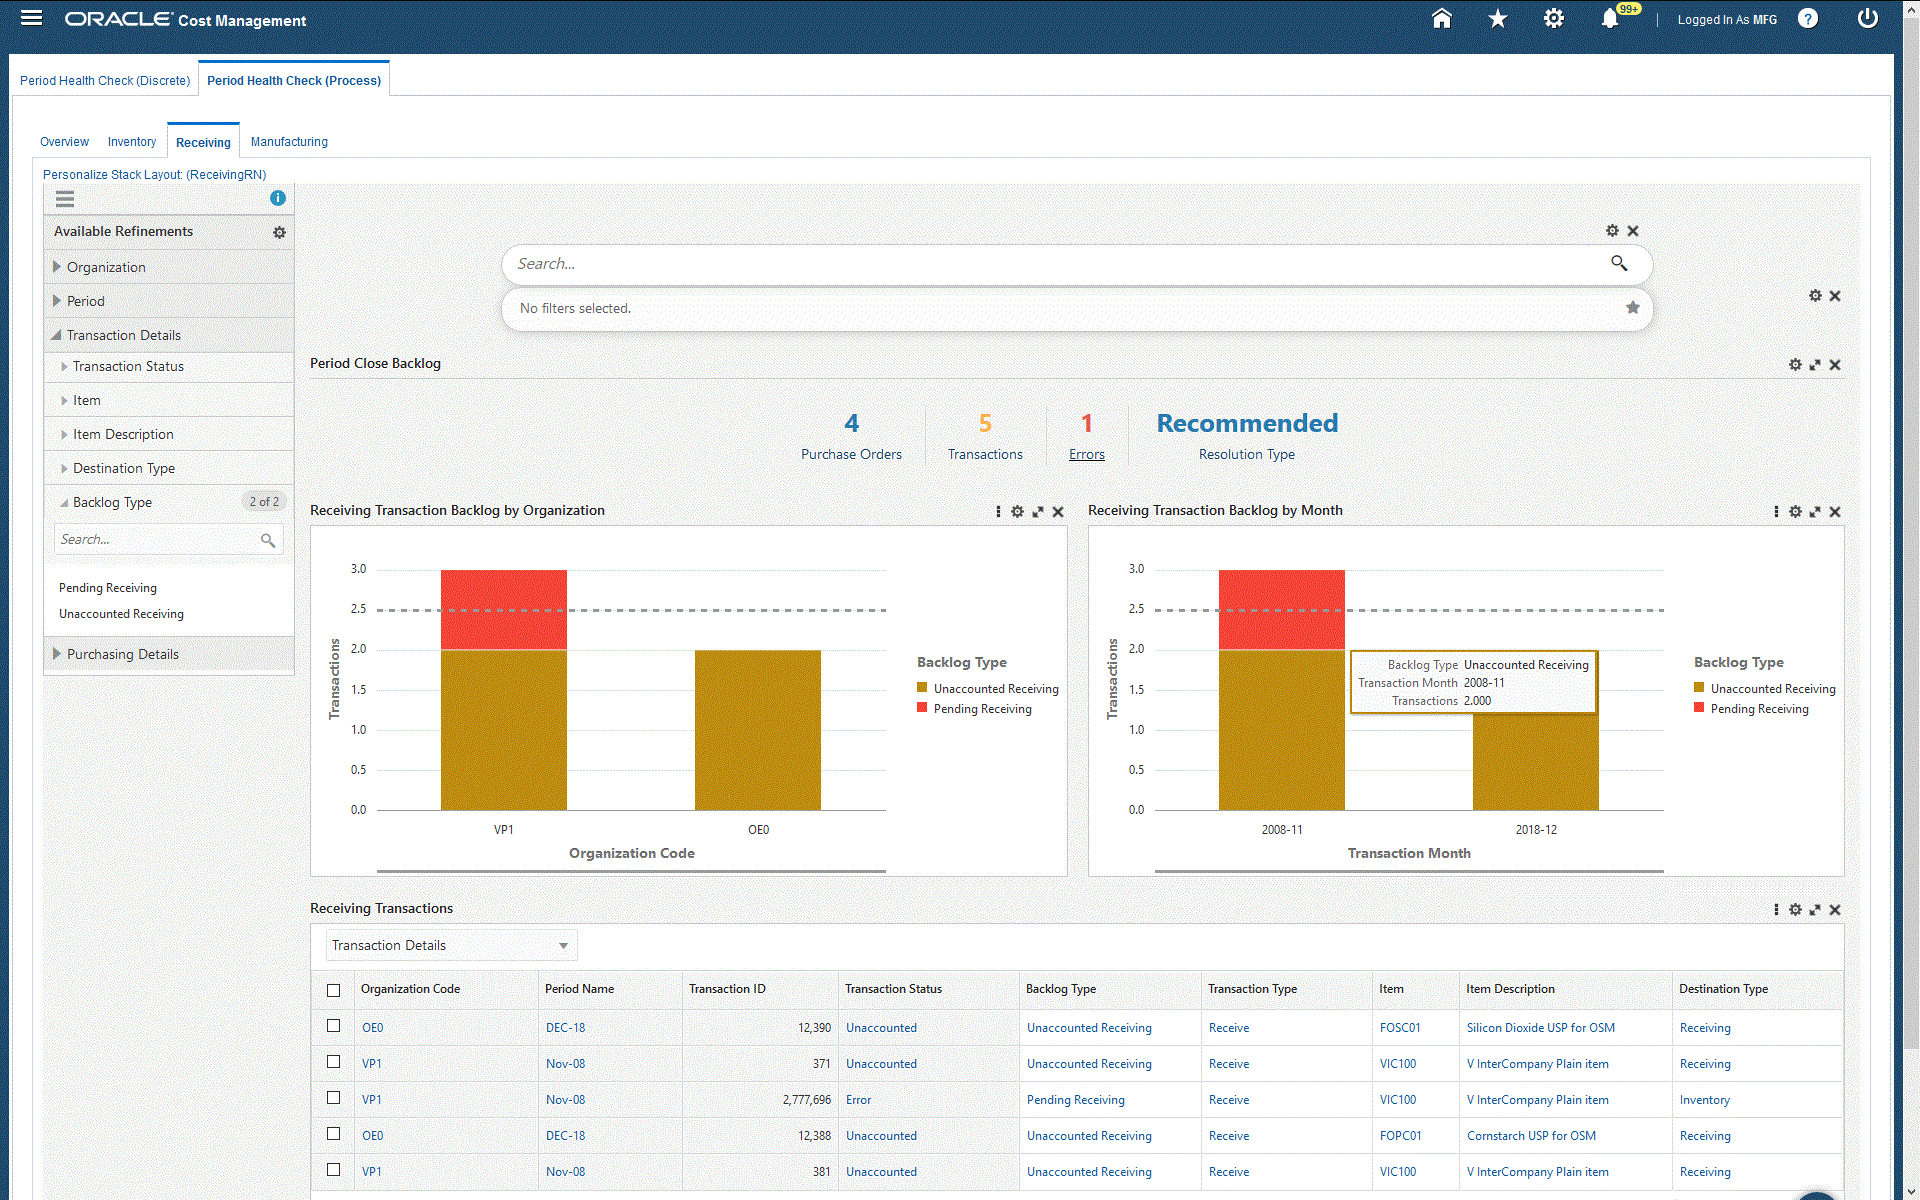Expand Purchasing Details refinement group
Image resolution: width=1920 pixels, height=1200 pixels.
pos(122,654)
